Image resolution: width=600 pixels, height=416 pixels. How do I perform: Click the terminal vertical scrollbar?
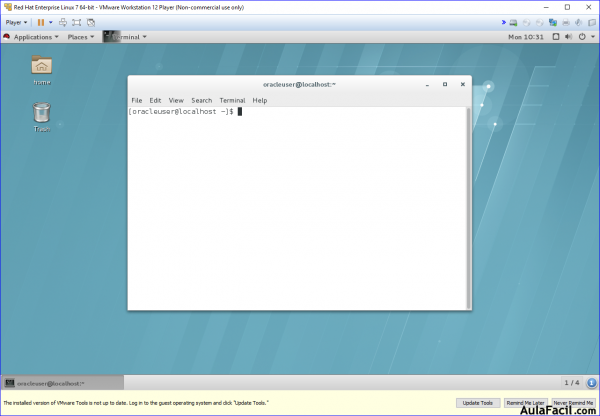(469, 208)
